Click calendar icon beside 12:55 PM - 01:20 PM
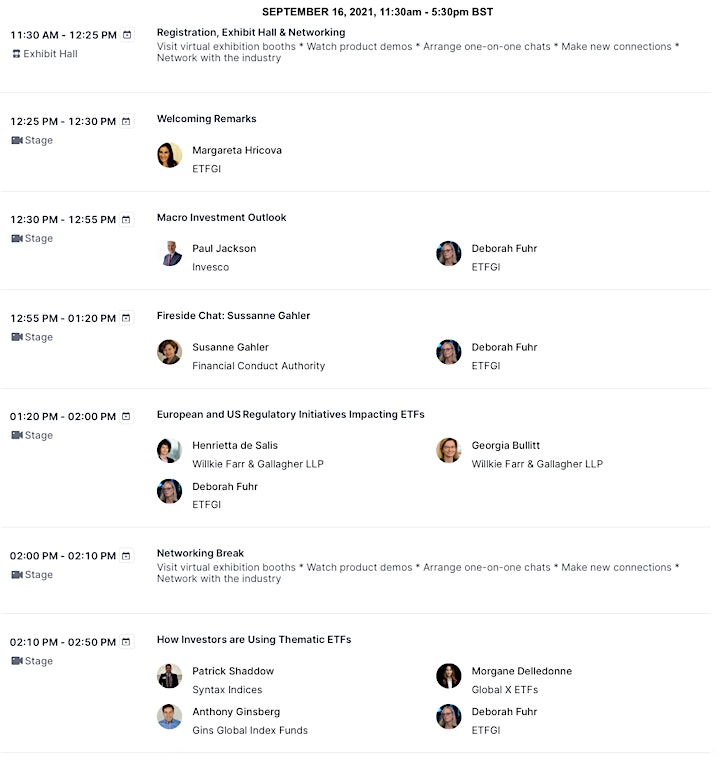Image resolution: width=720 pixels, height=757 pixels. click(126, 318)
